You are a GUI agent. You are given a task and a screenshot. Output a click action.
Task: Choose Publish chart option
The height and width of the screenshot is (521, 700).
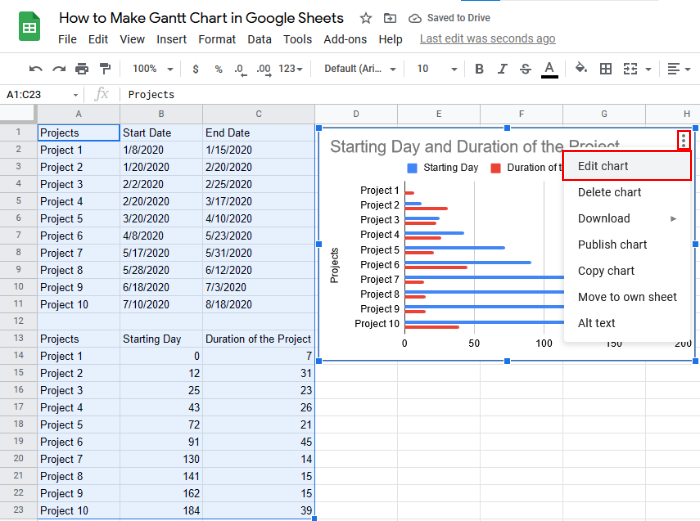coord(627,245)
